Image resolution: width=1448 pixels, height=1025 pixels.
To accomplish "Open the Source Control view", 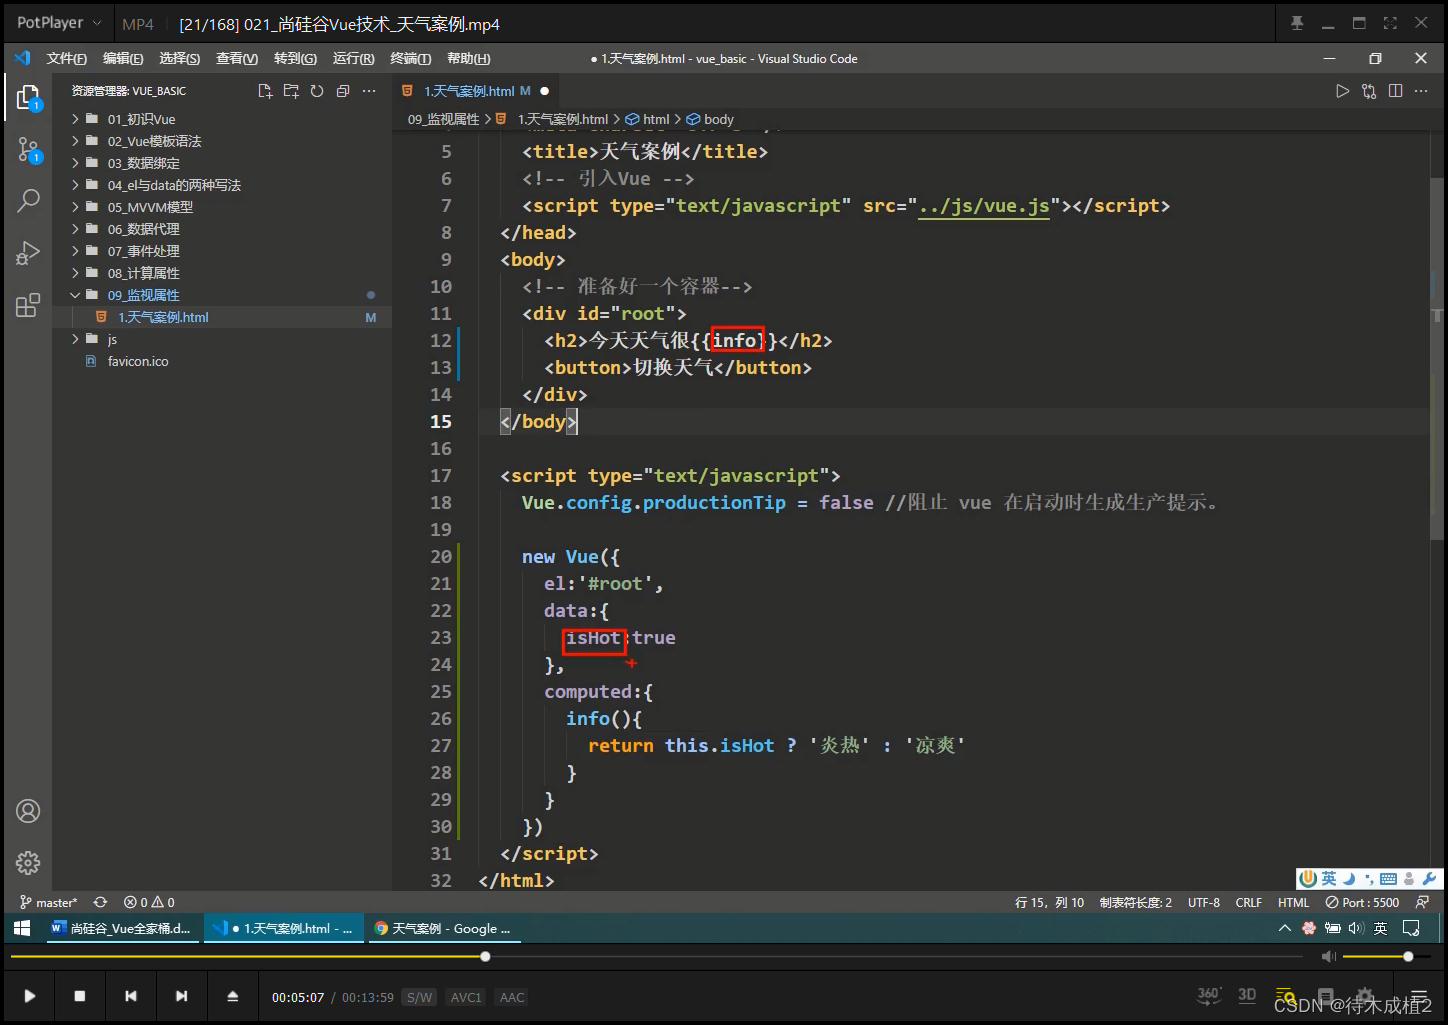I will pos(28,150).
